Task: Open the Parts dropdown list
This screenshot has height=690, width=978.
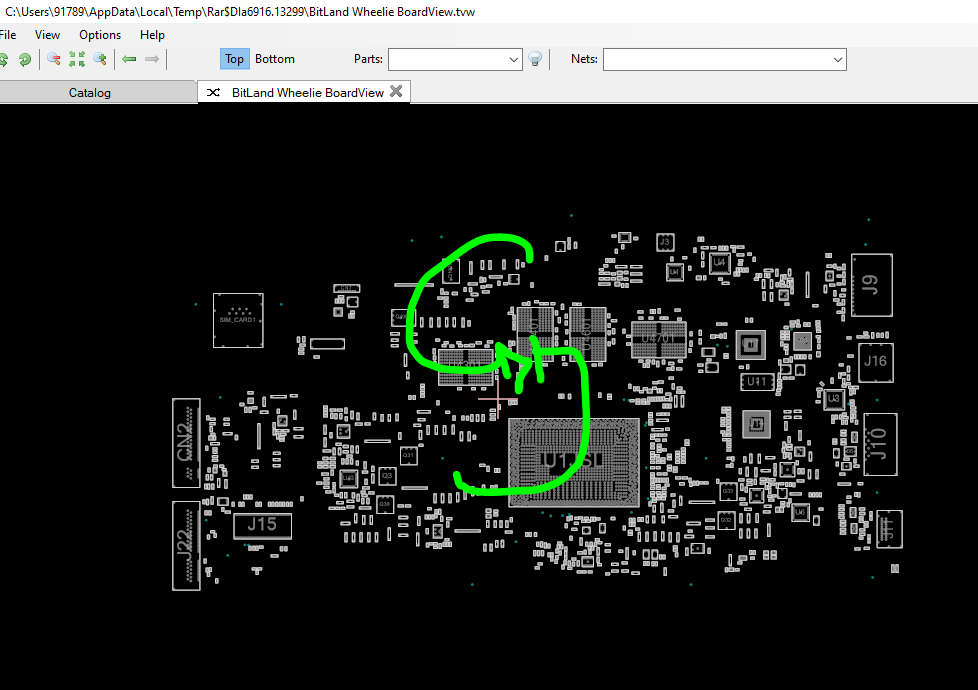Action: click(x=513, y=60)
